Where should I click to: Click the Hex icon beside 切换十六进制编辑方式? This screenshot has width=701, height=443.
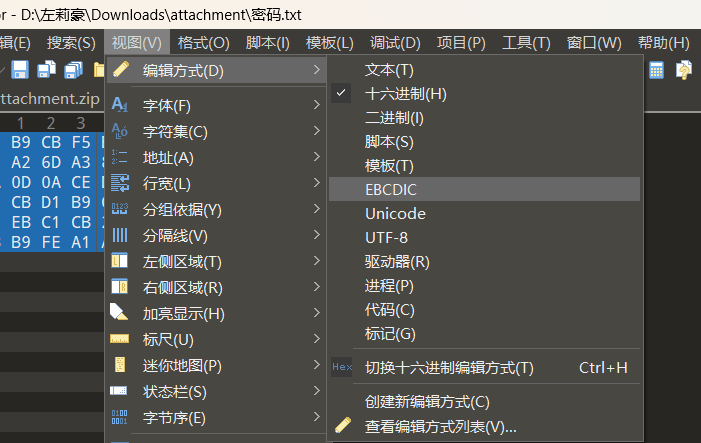(x=342, y=367)
